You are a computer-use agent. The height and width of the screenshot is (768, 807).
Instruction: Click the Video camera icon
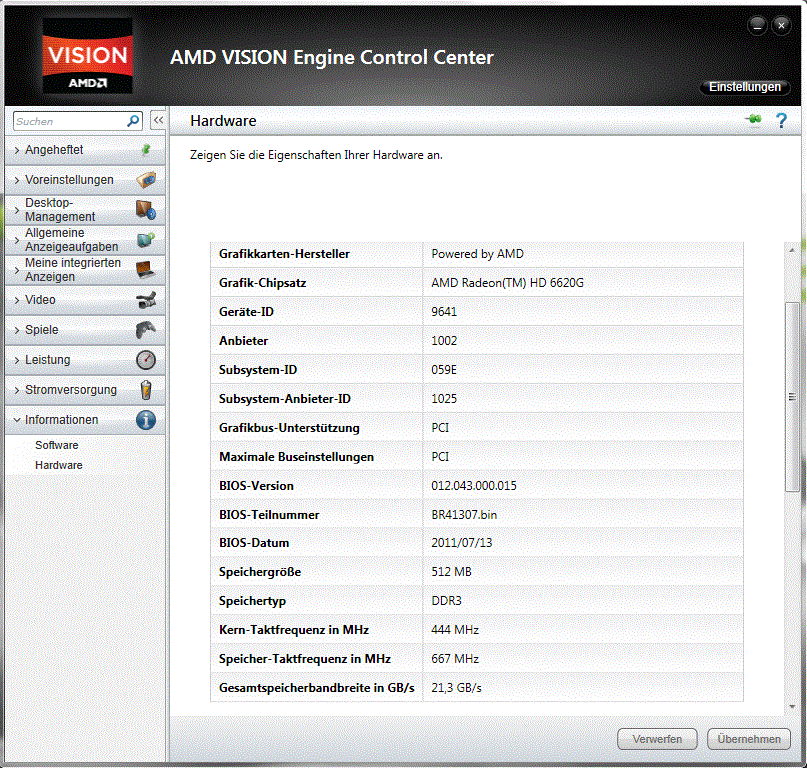tap(146, 300)
